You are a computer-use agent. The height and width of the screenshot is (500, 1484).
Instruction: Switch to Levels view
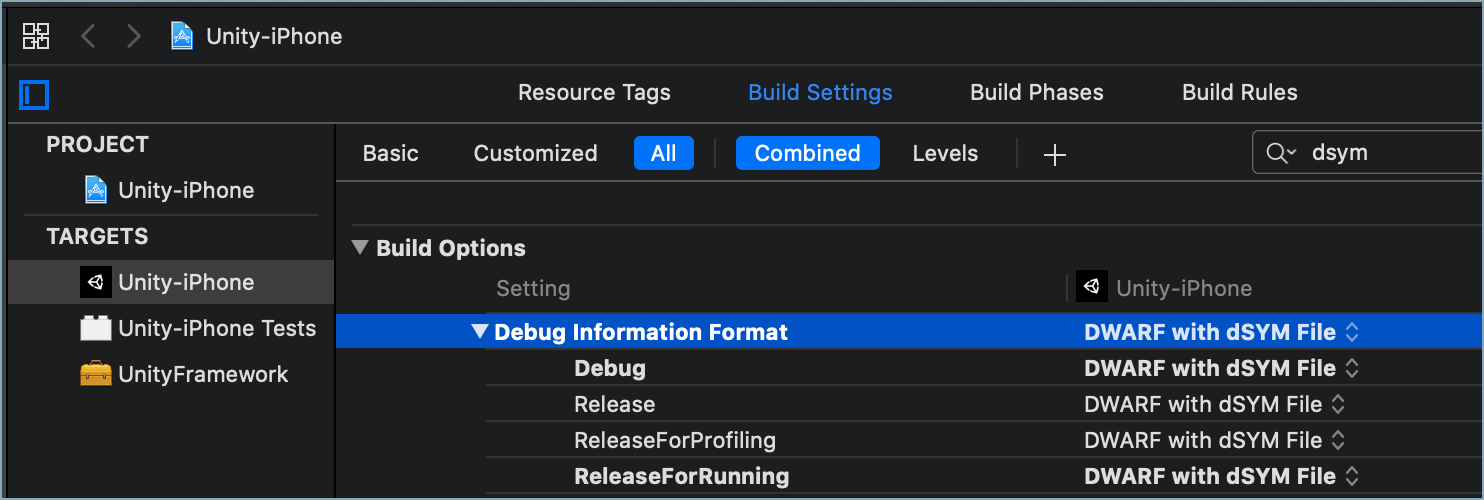coord(945,153)
